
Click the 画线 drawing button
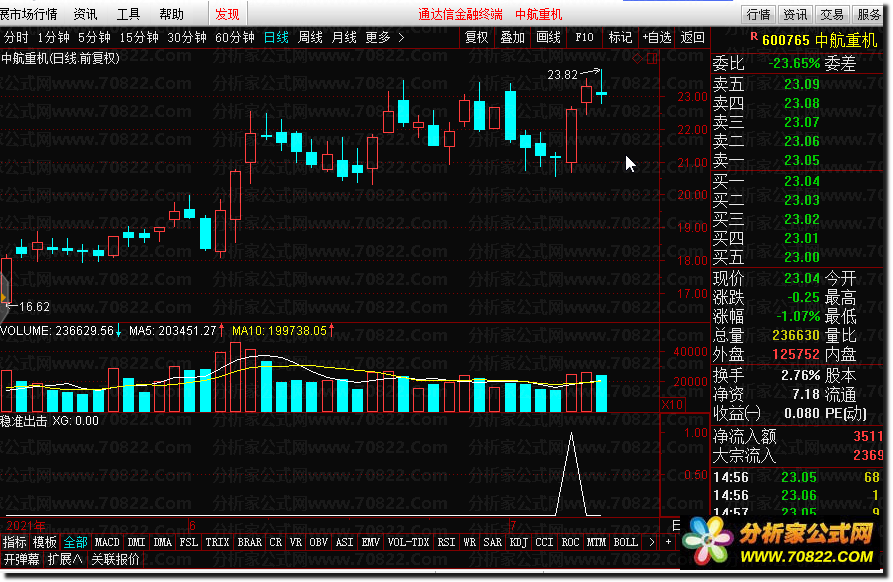pos(548,38)
